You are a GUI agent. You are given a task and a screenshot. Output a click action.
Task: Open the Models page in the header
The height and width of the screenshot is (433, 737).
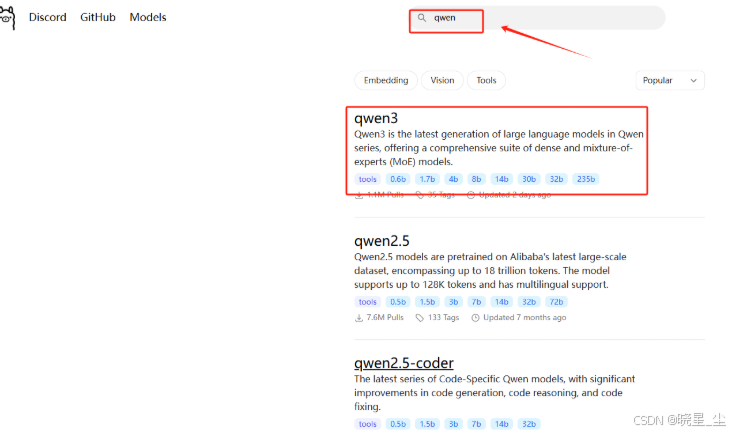coord(148,17)
